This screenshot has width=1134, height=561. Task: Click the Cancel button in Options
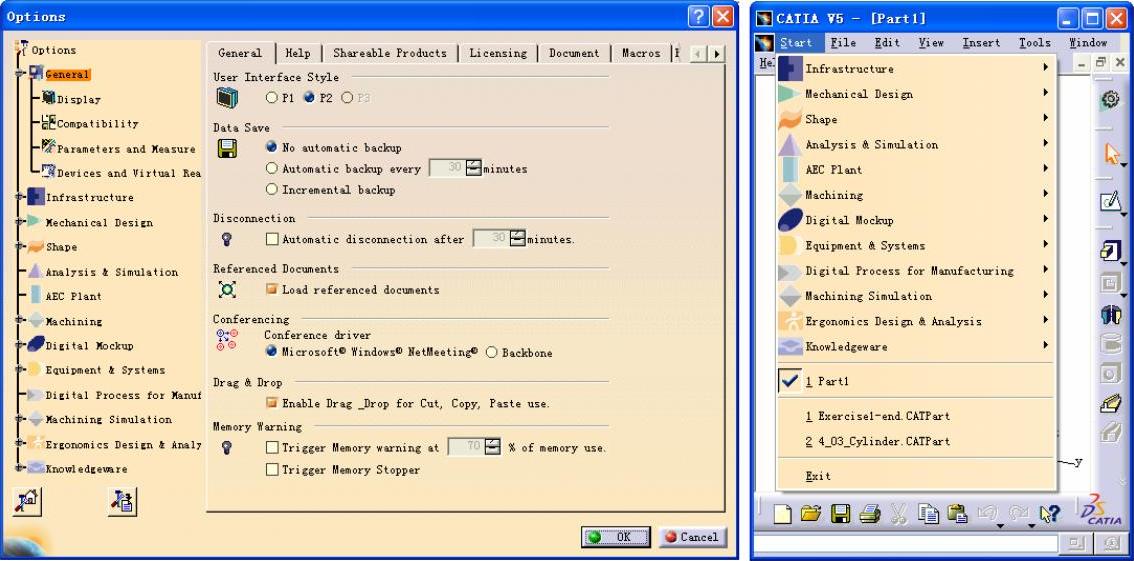[692, 536]
